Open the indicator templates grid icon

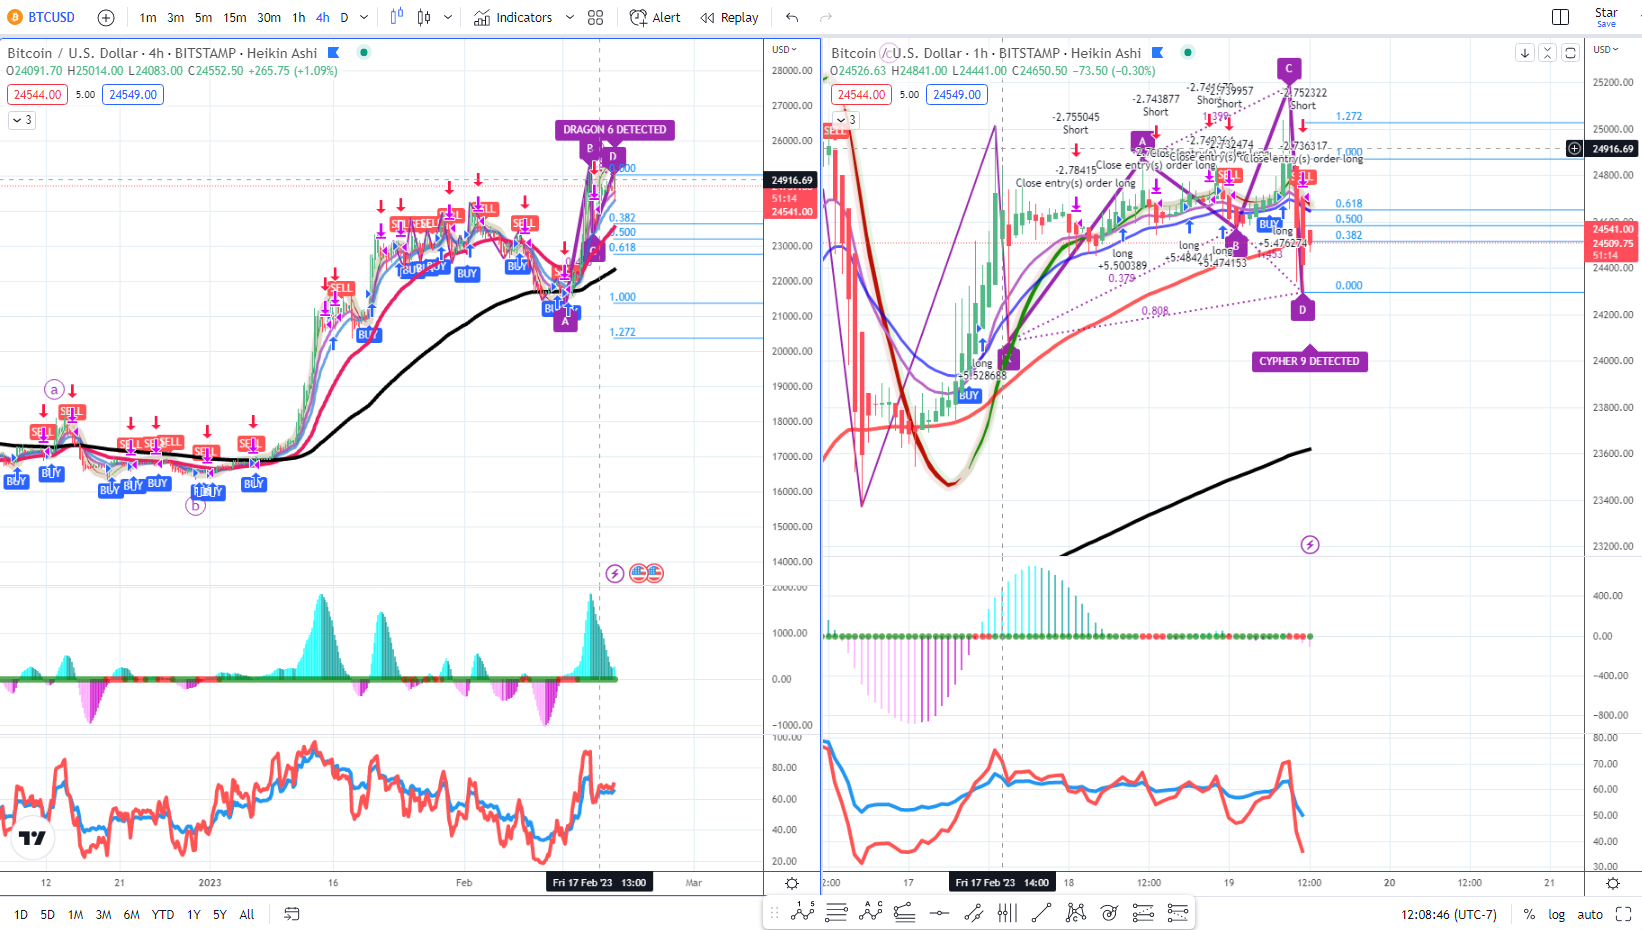pos(596,17)
